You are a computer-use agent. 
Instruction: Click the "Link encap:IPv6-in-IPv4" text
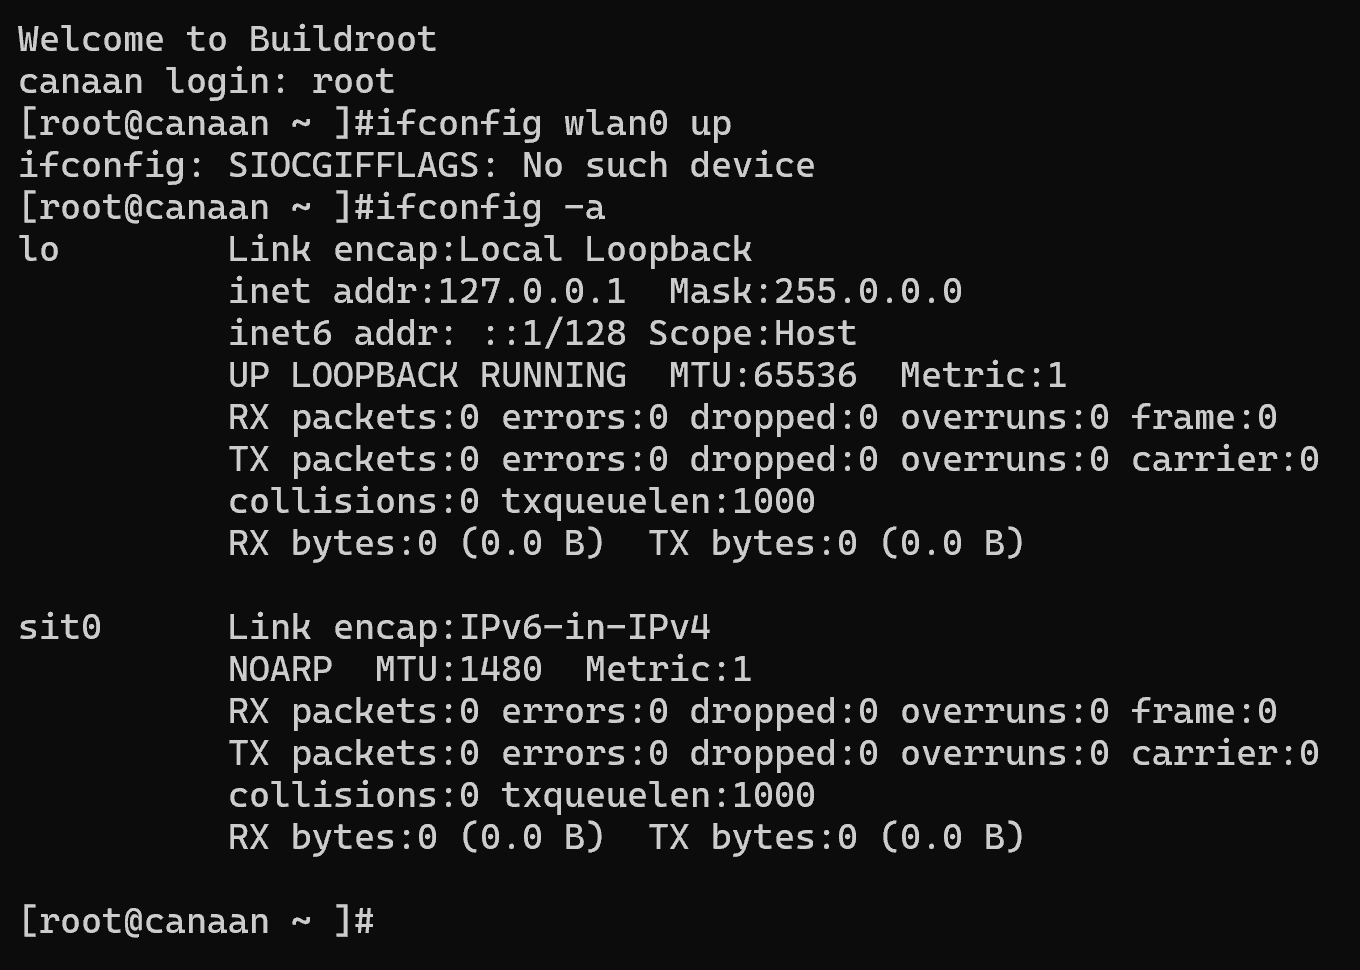pos(469,627)
